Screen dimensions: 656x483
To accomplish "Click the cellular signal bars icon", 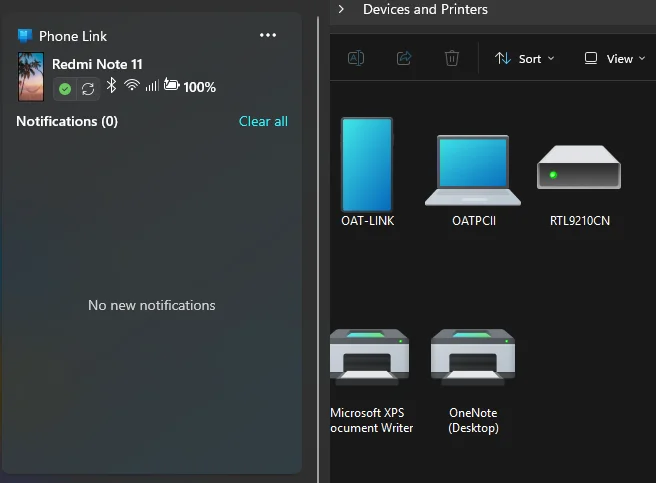I will click(x=152, y=86).
